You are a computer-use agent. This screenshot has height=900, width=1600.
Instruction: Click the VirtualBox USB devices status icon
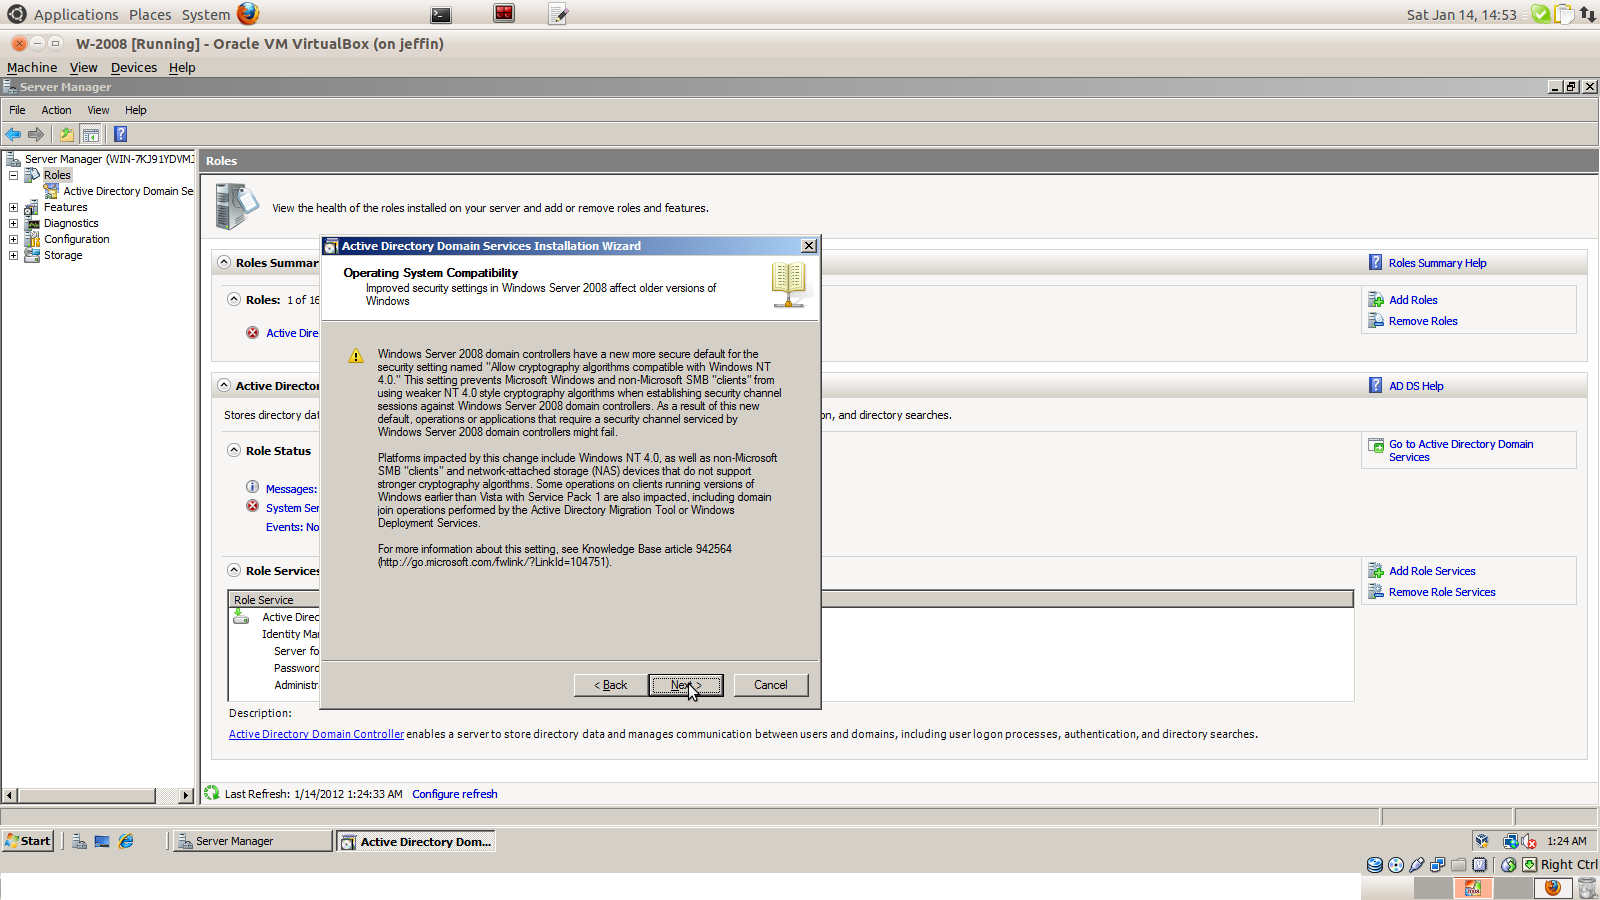(x=1417, y=865)
